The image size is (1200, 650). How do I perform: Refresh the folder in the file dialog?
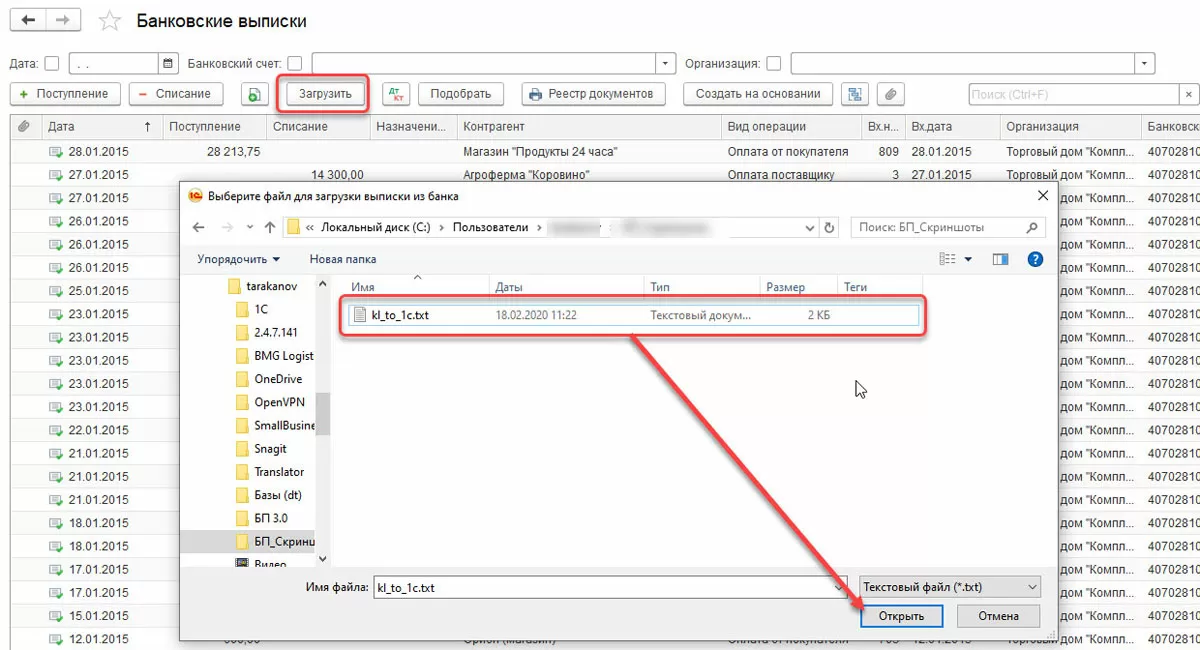coord(829,227)
